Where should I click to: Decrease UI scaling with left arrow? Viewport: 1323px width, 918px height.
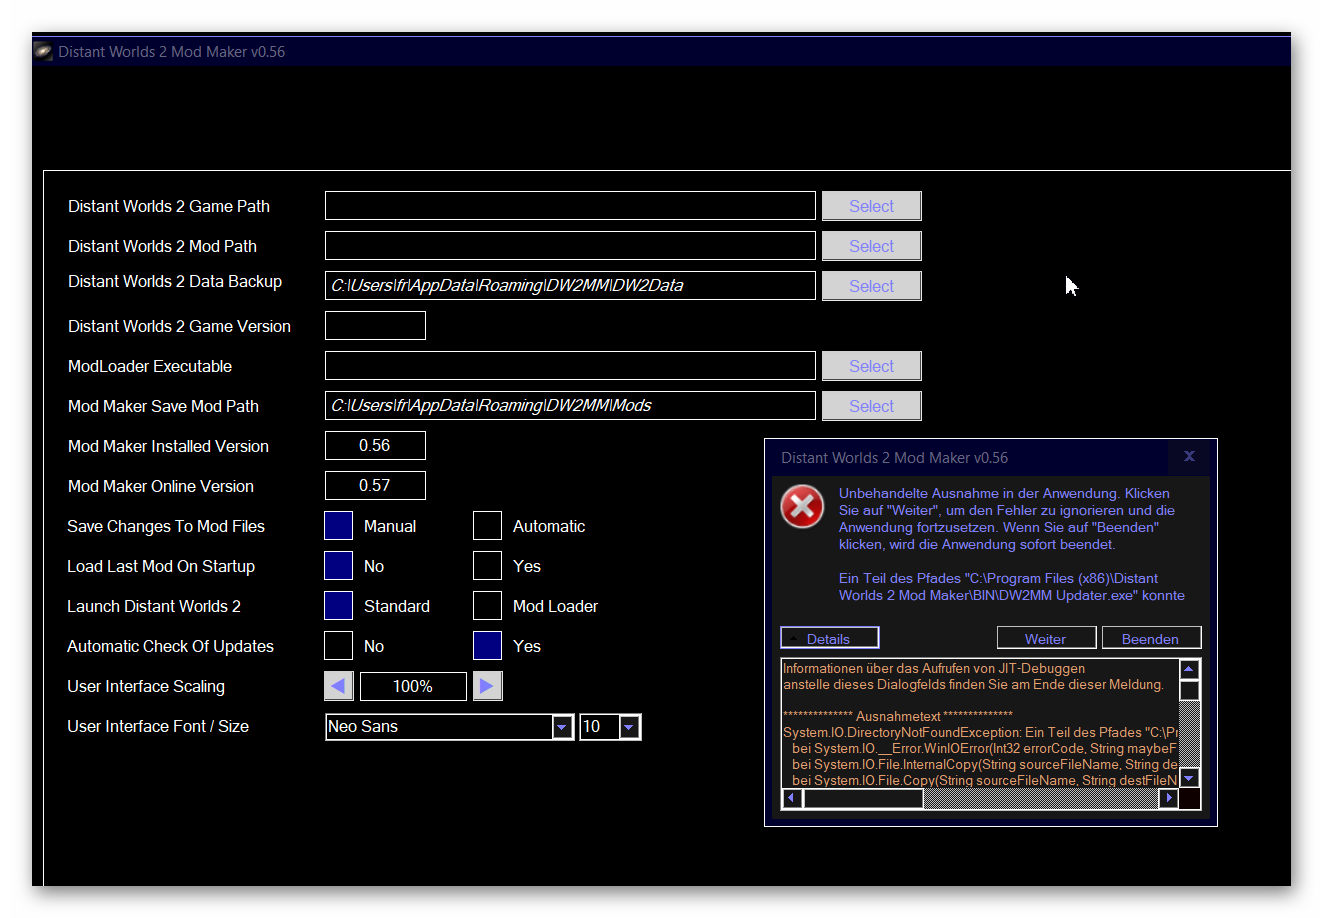point(339,686)
